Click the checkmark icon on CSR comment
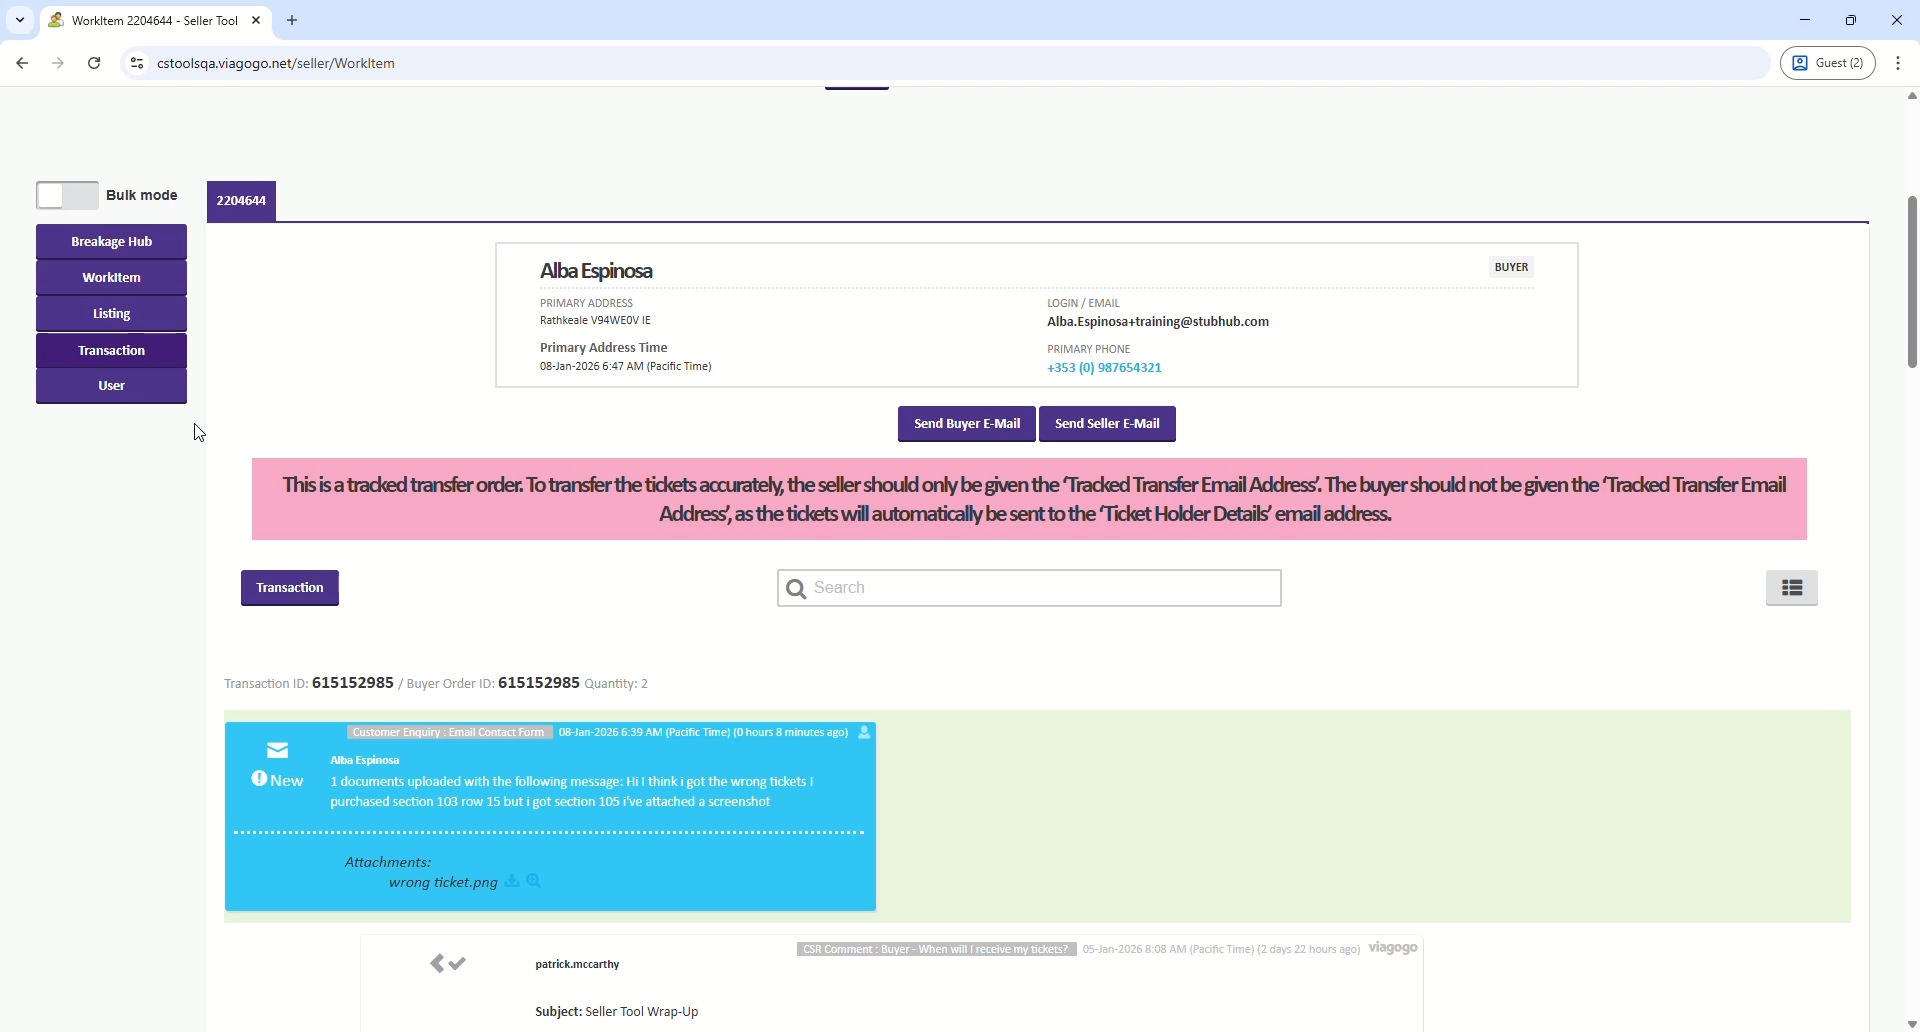Image resolution: width=1920 pixels, height=1032 pixels. click(459, 965)
